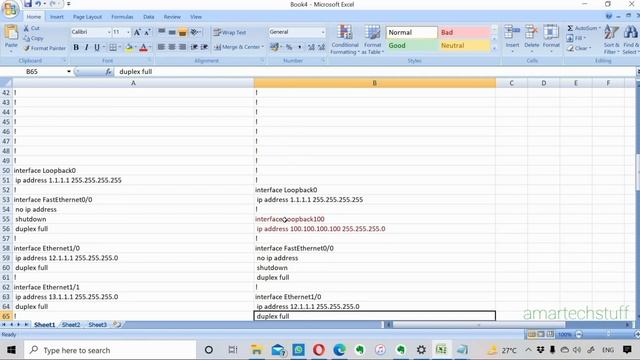Open File Explorer from the taskbar
The width and height of the screenshot is (640, 360).
[257, 350]
